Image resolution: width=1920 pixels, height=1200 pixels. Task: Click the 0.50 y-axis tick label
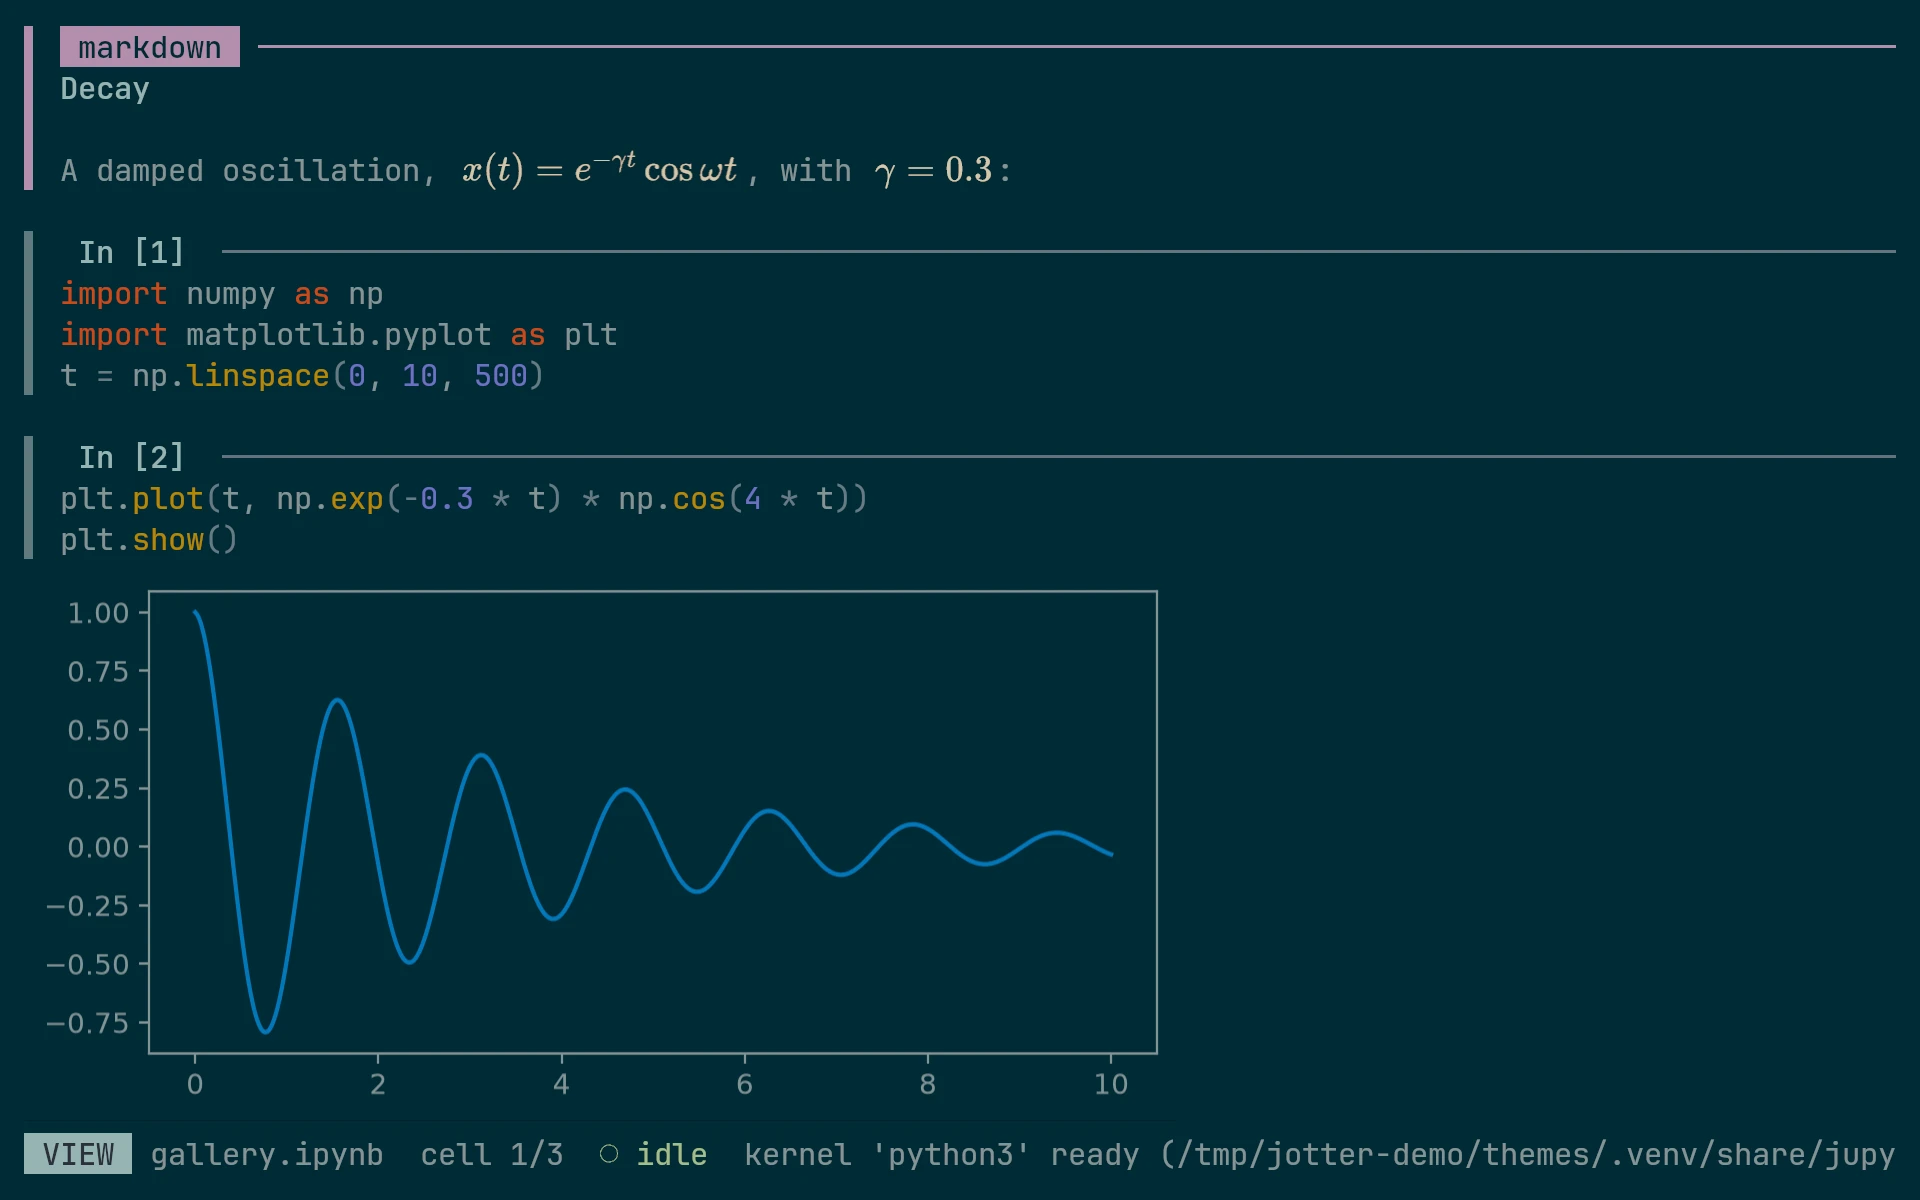pos(98,730)
